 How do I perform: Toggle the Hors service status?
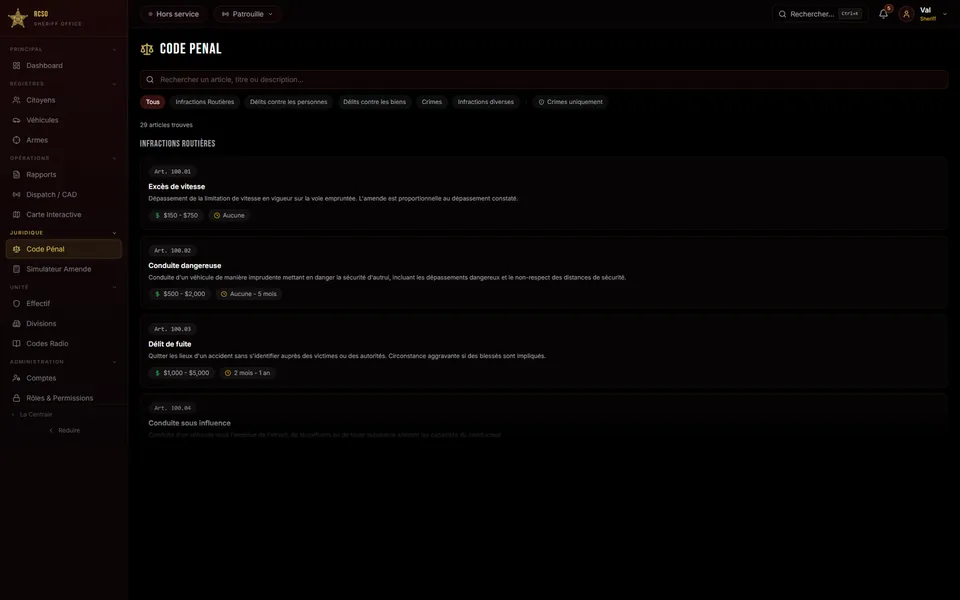coord(173,14)
